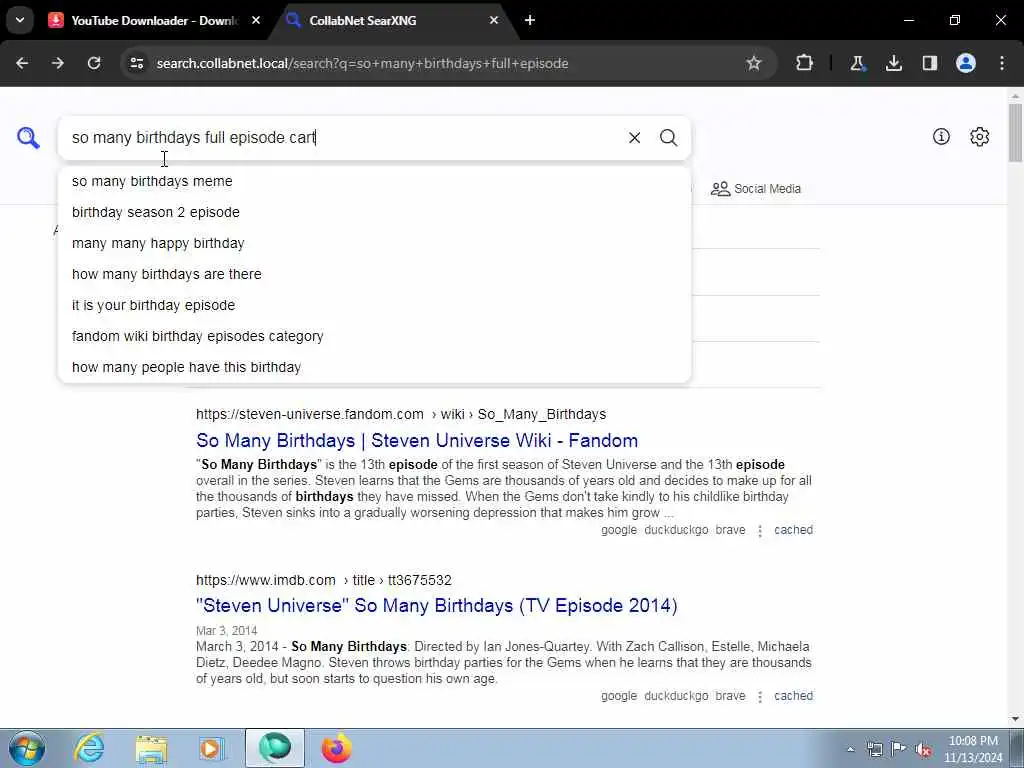
Task: Choose suggestion 'so many birthdays meme'
Action: coord(374,181)
